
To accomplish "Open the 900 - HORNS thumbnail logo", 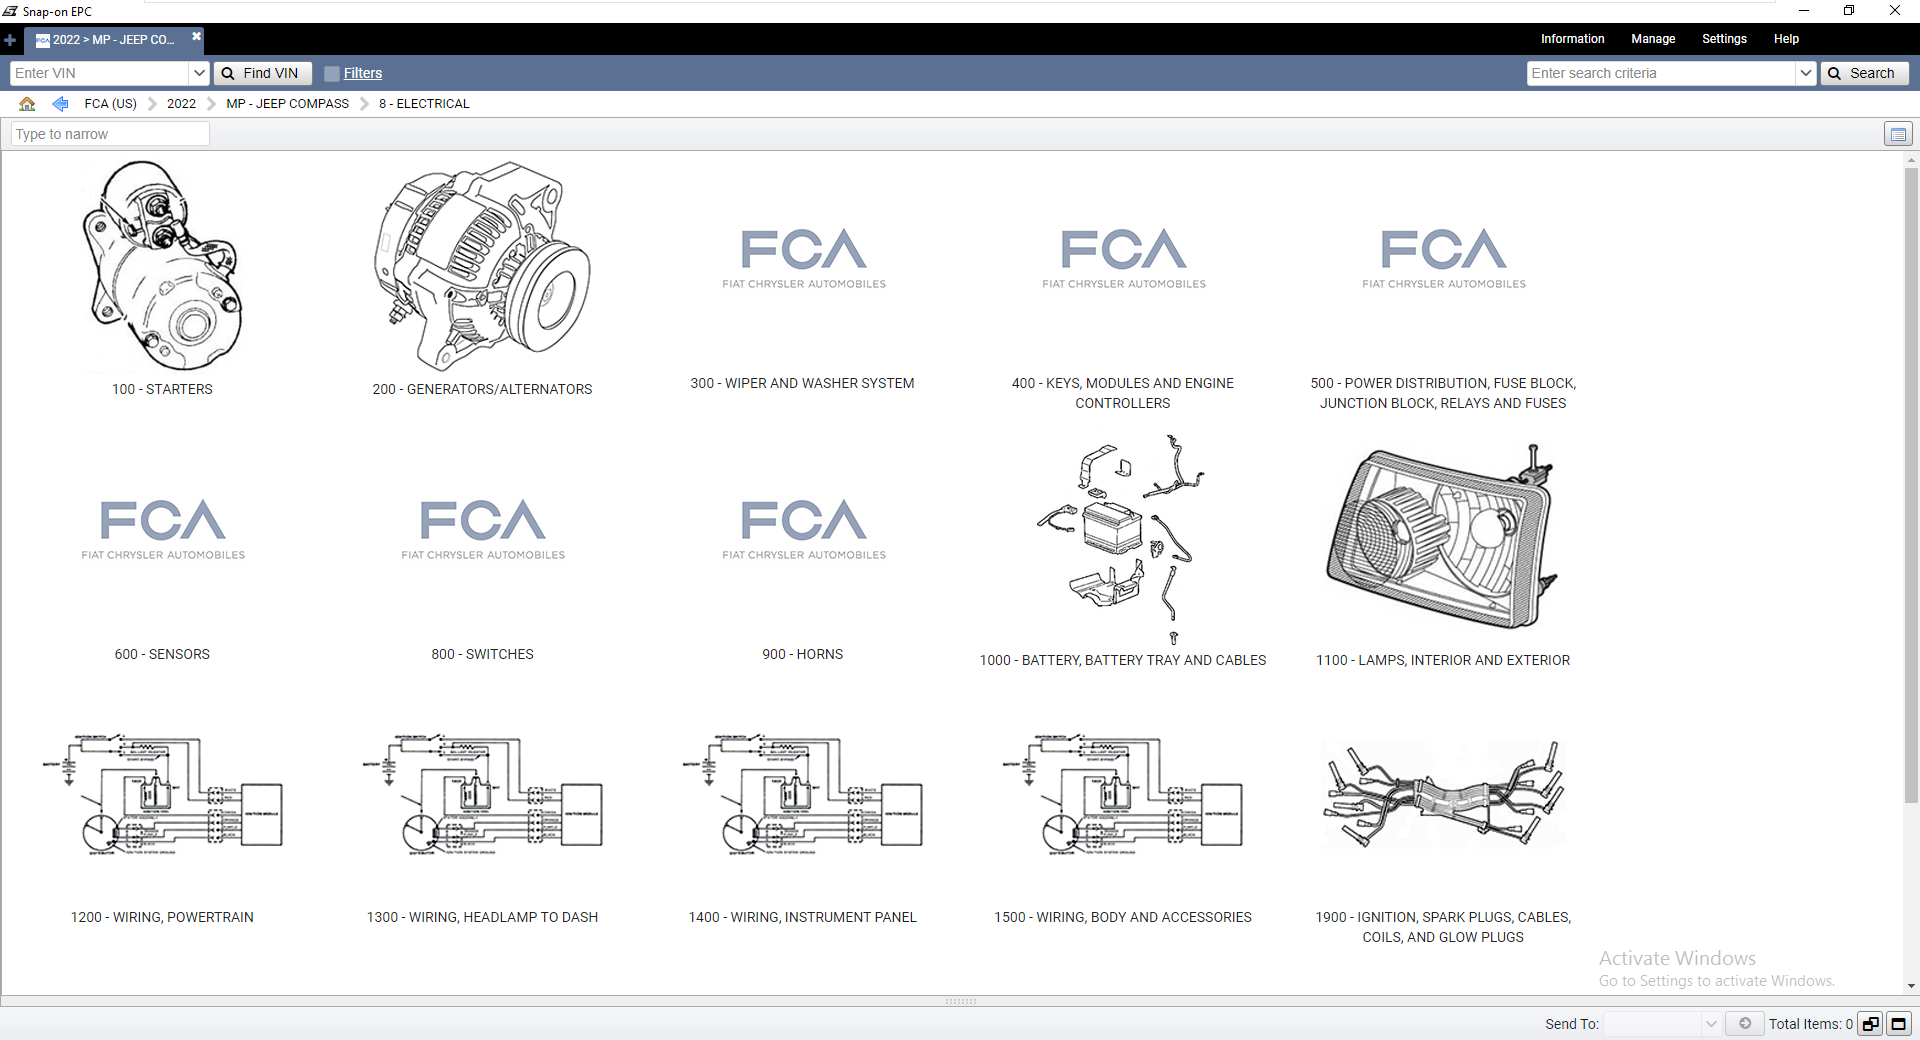I will click(803, 529).
